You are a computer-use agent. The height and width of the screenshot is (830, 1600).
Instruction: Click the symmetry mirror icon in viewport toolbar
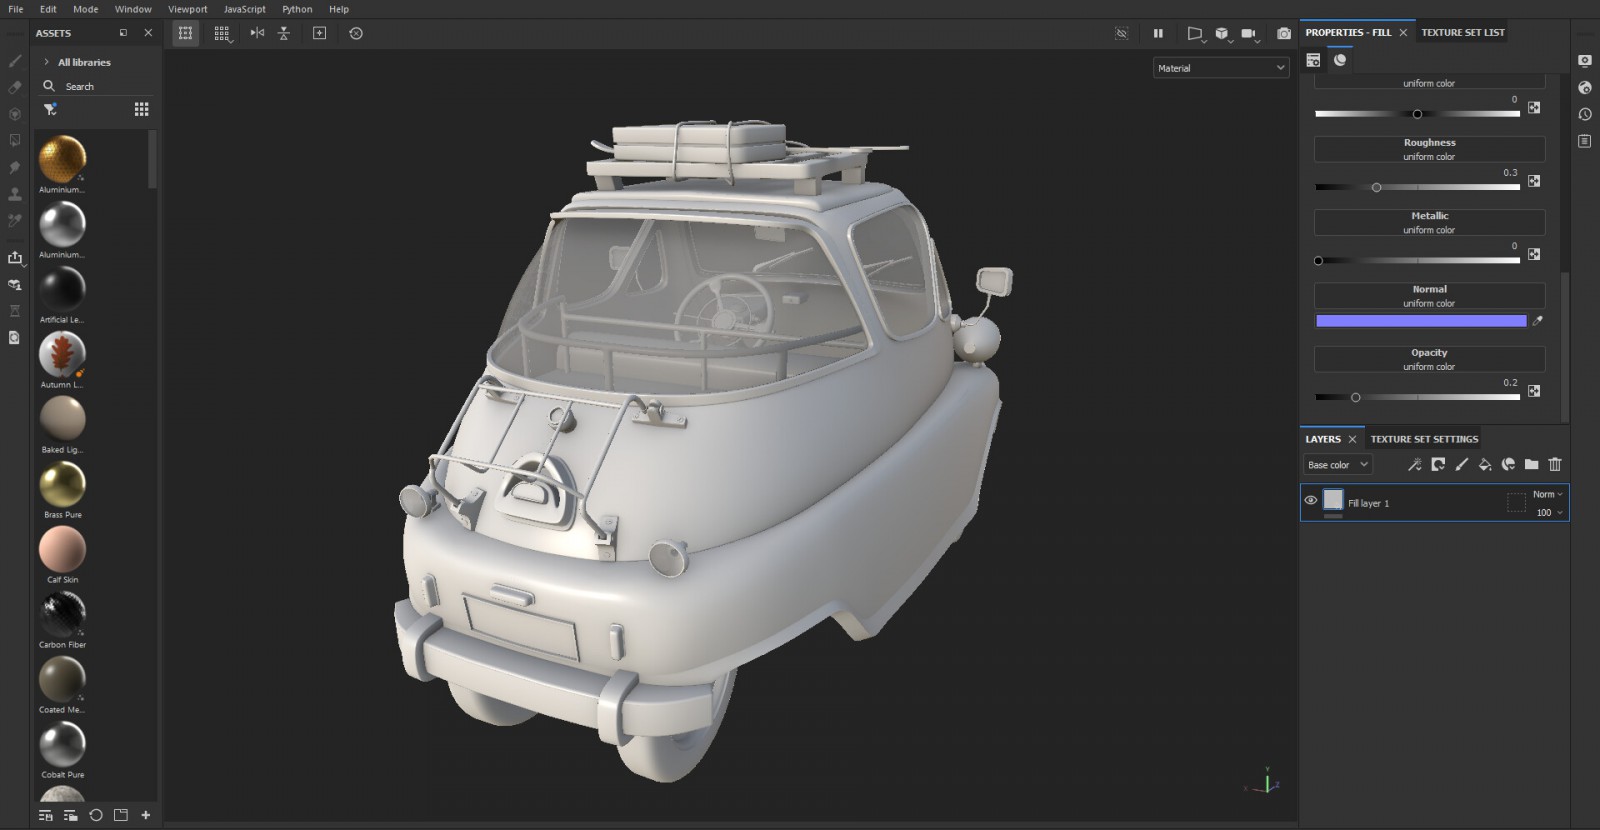coord(257,33)
